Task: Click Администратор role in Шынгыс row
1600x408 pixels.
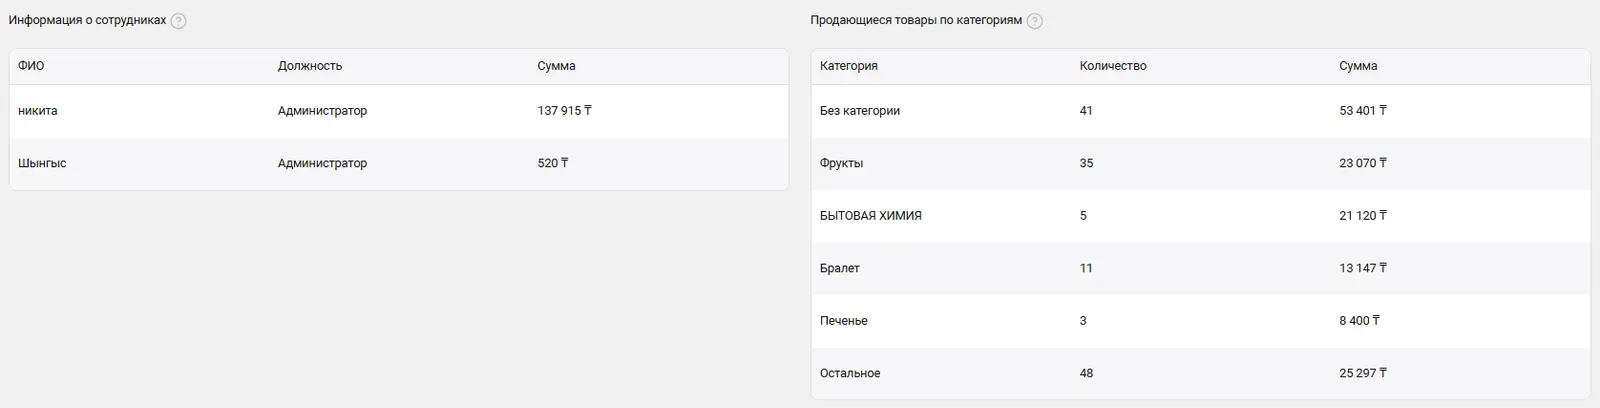Action: pos(322,163)
